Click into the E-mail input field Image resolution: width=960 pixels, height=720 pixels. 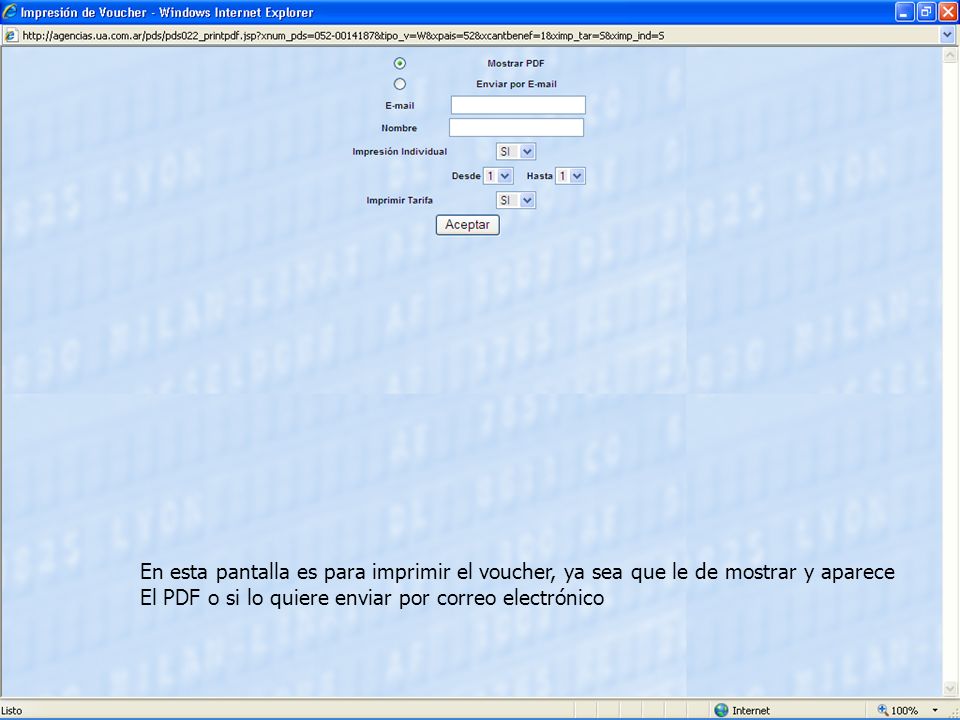click(518, 105)
